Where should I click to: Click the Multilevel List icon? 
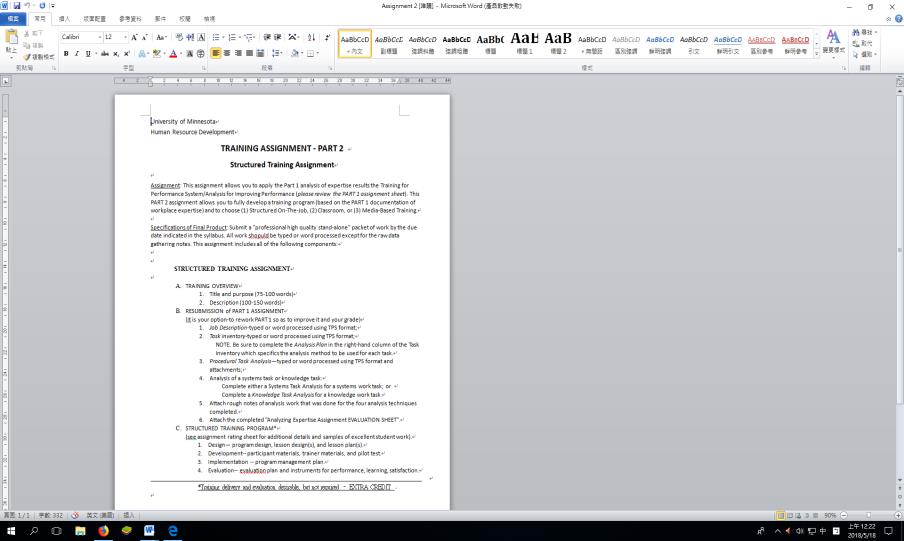[248, 37]
